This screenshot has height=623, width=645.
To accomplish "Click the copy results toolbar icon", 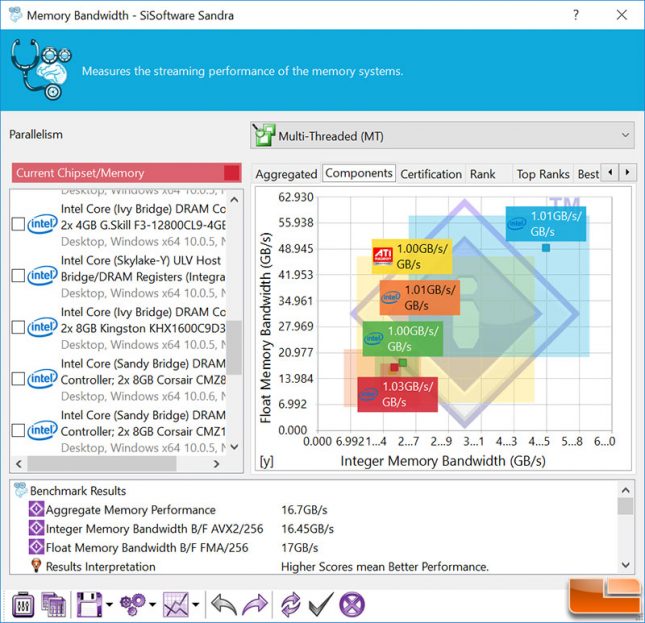I will [53, 604].
